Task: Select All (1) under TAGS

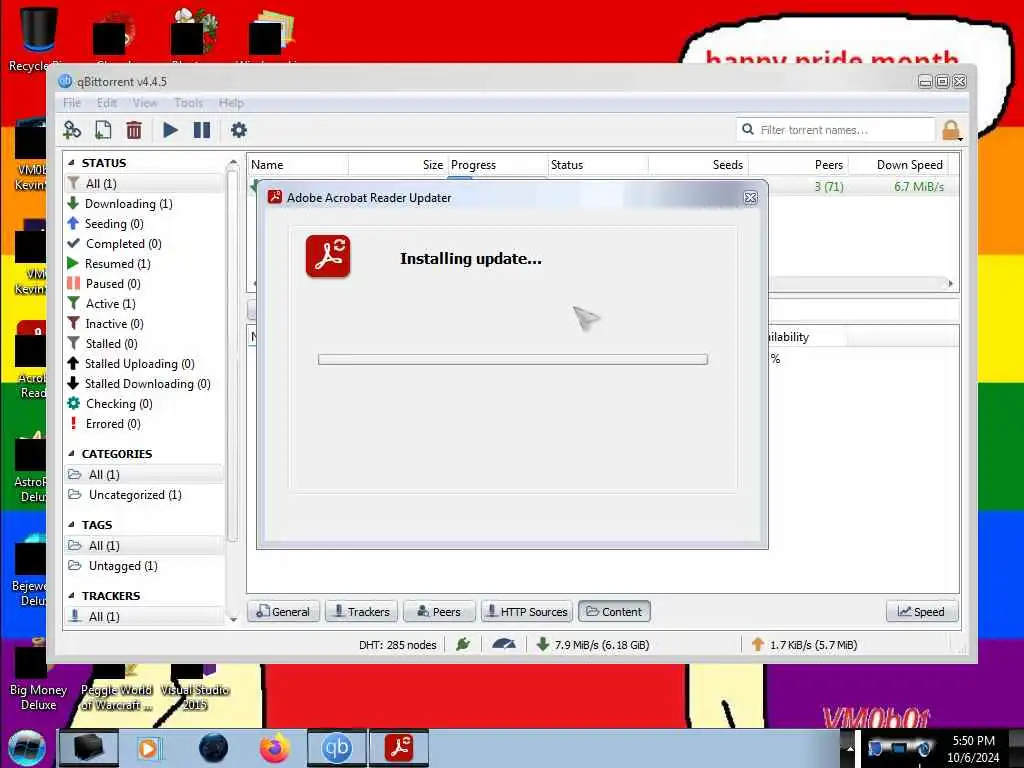Action: click(144, 546)
